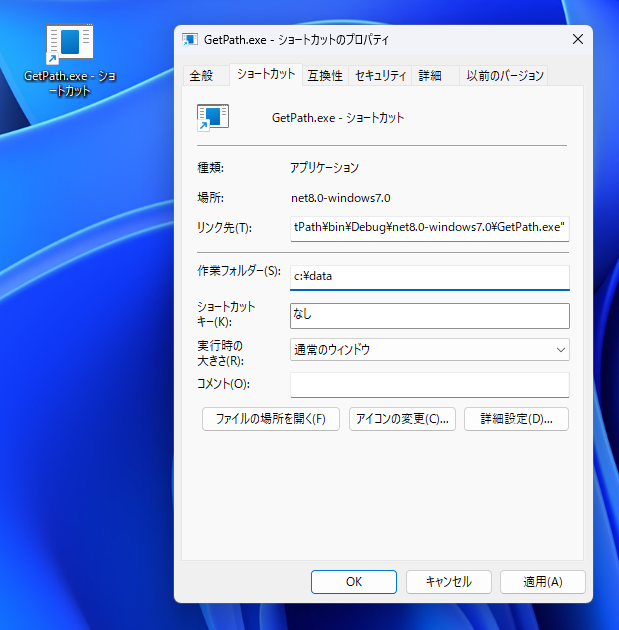Click the 作業フォルダー field containing c:¥data
This screenshot has width=619, height=630.
(x=429, y=277)
